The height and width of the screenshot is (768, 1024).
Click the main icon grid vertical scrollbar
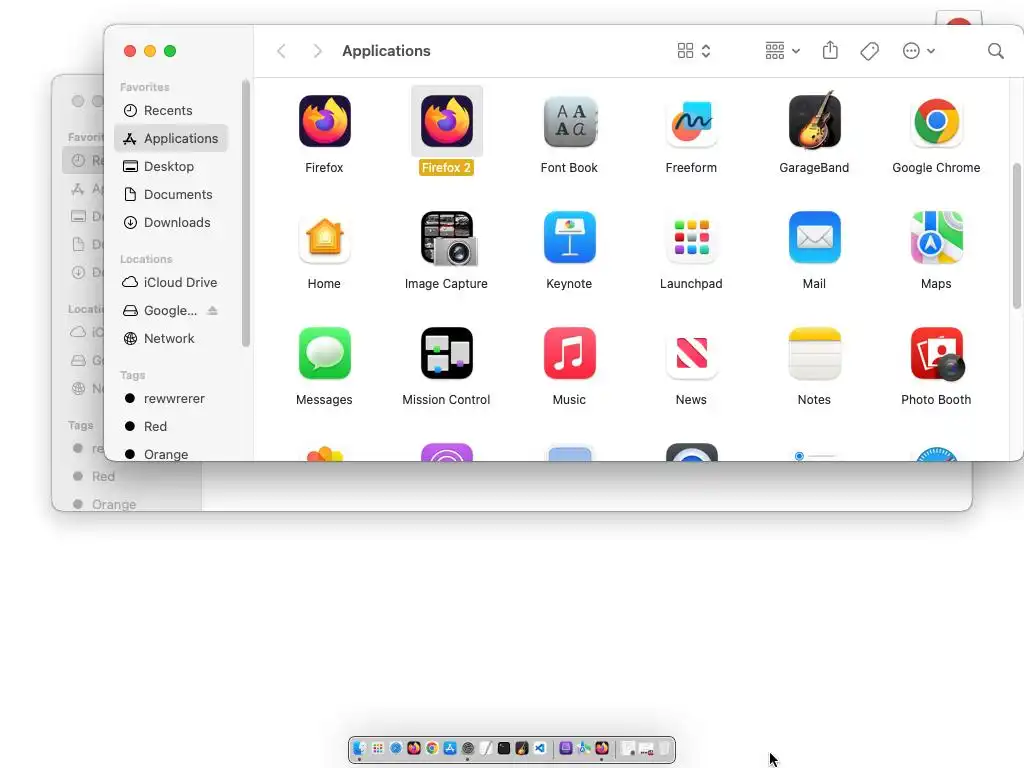point(1017,236)
